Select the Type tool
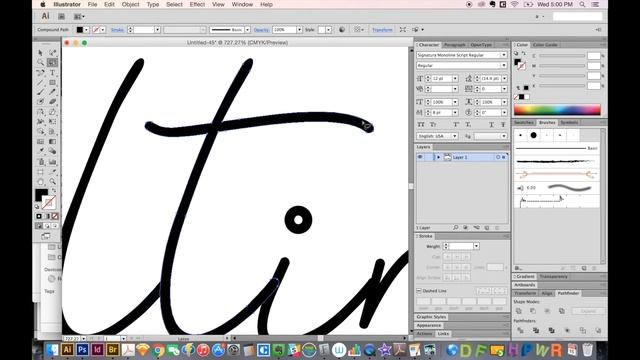The height and width of the screenshot is (360, 640). coord(52,73)
